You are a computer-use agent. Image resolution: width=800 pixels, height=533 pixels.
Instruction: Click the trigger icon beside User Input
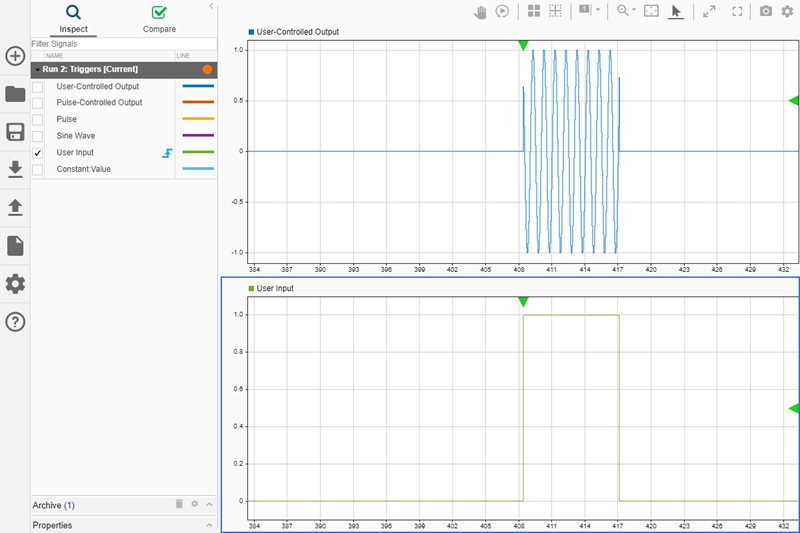tap(167, 153)
